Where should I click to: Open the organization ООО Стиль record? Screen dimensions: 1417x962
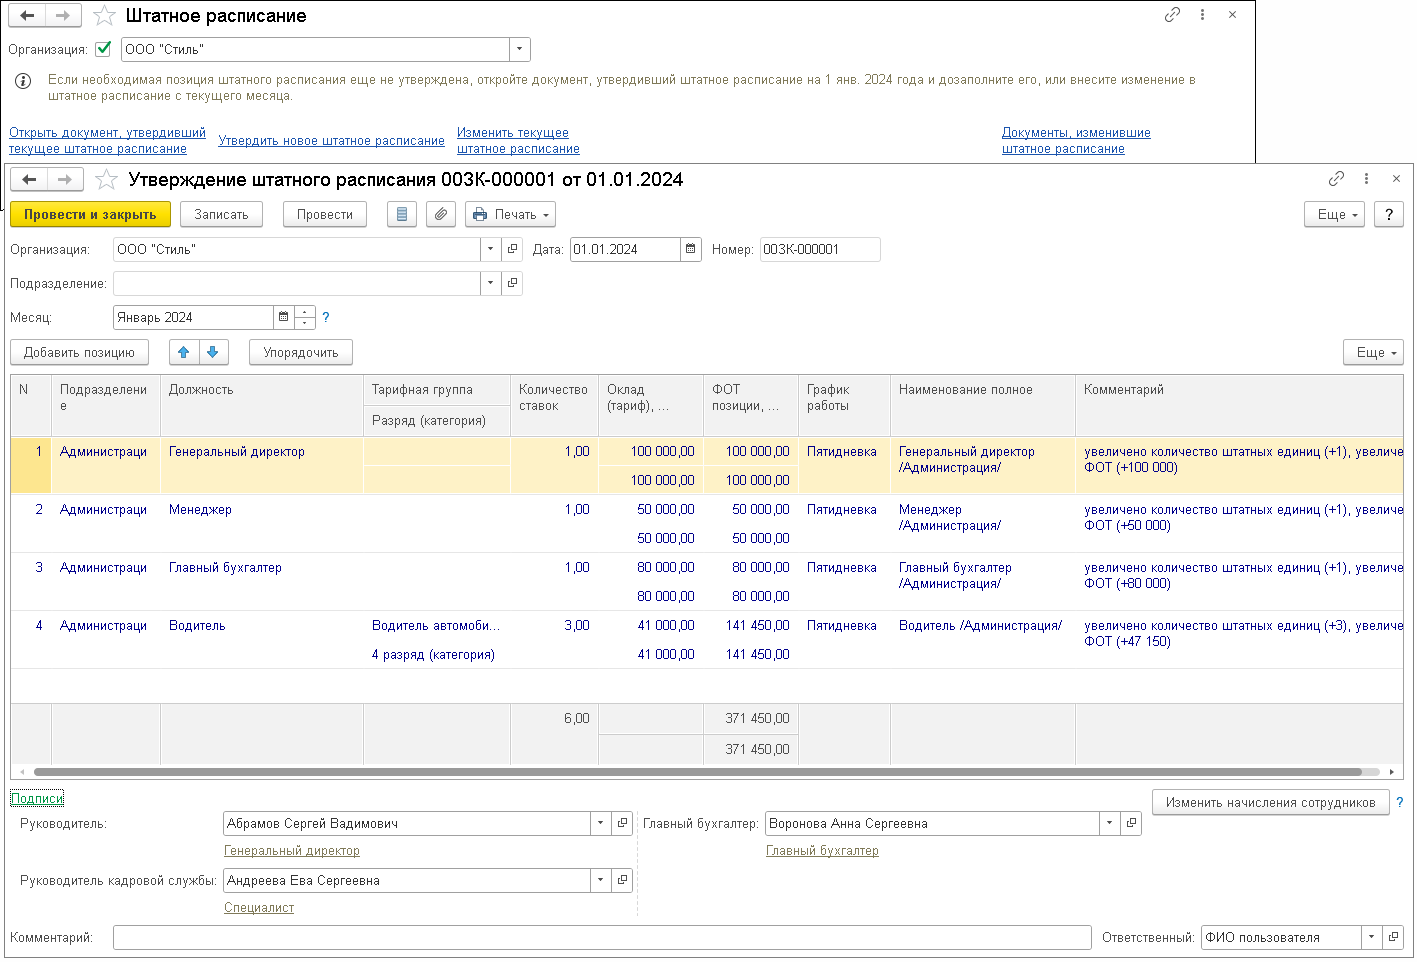point(512,250)
